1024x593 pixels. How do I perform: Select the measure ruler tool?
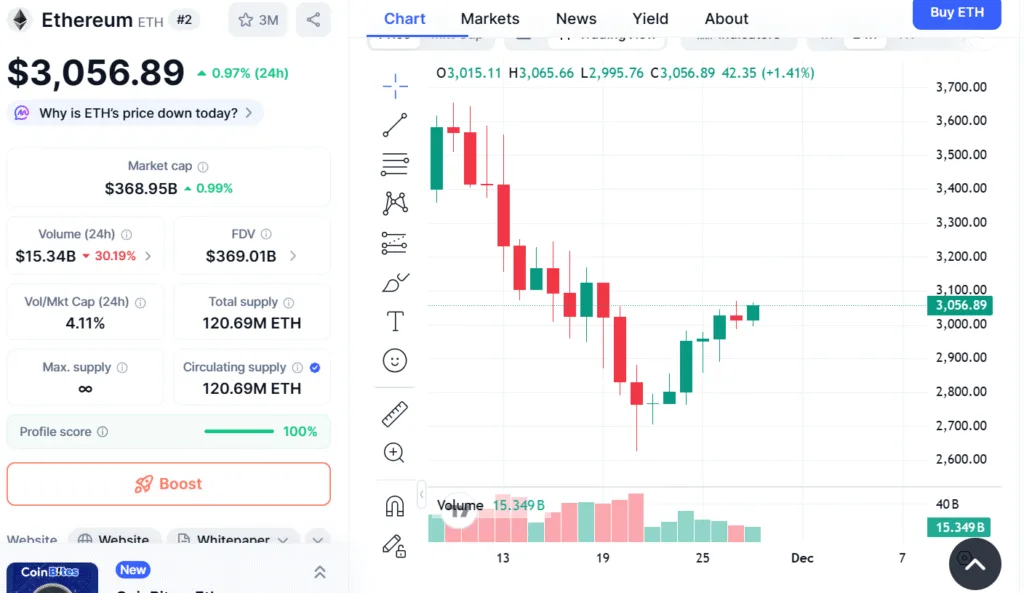tap(394, 413)
